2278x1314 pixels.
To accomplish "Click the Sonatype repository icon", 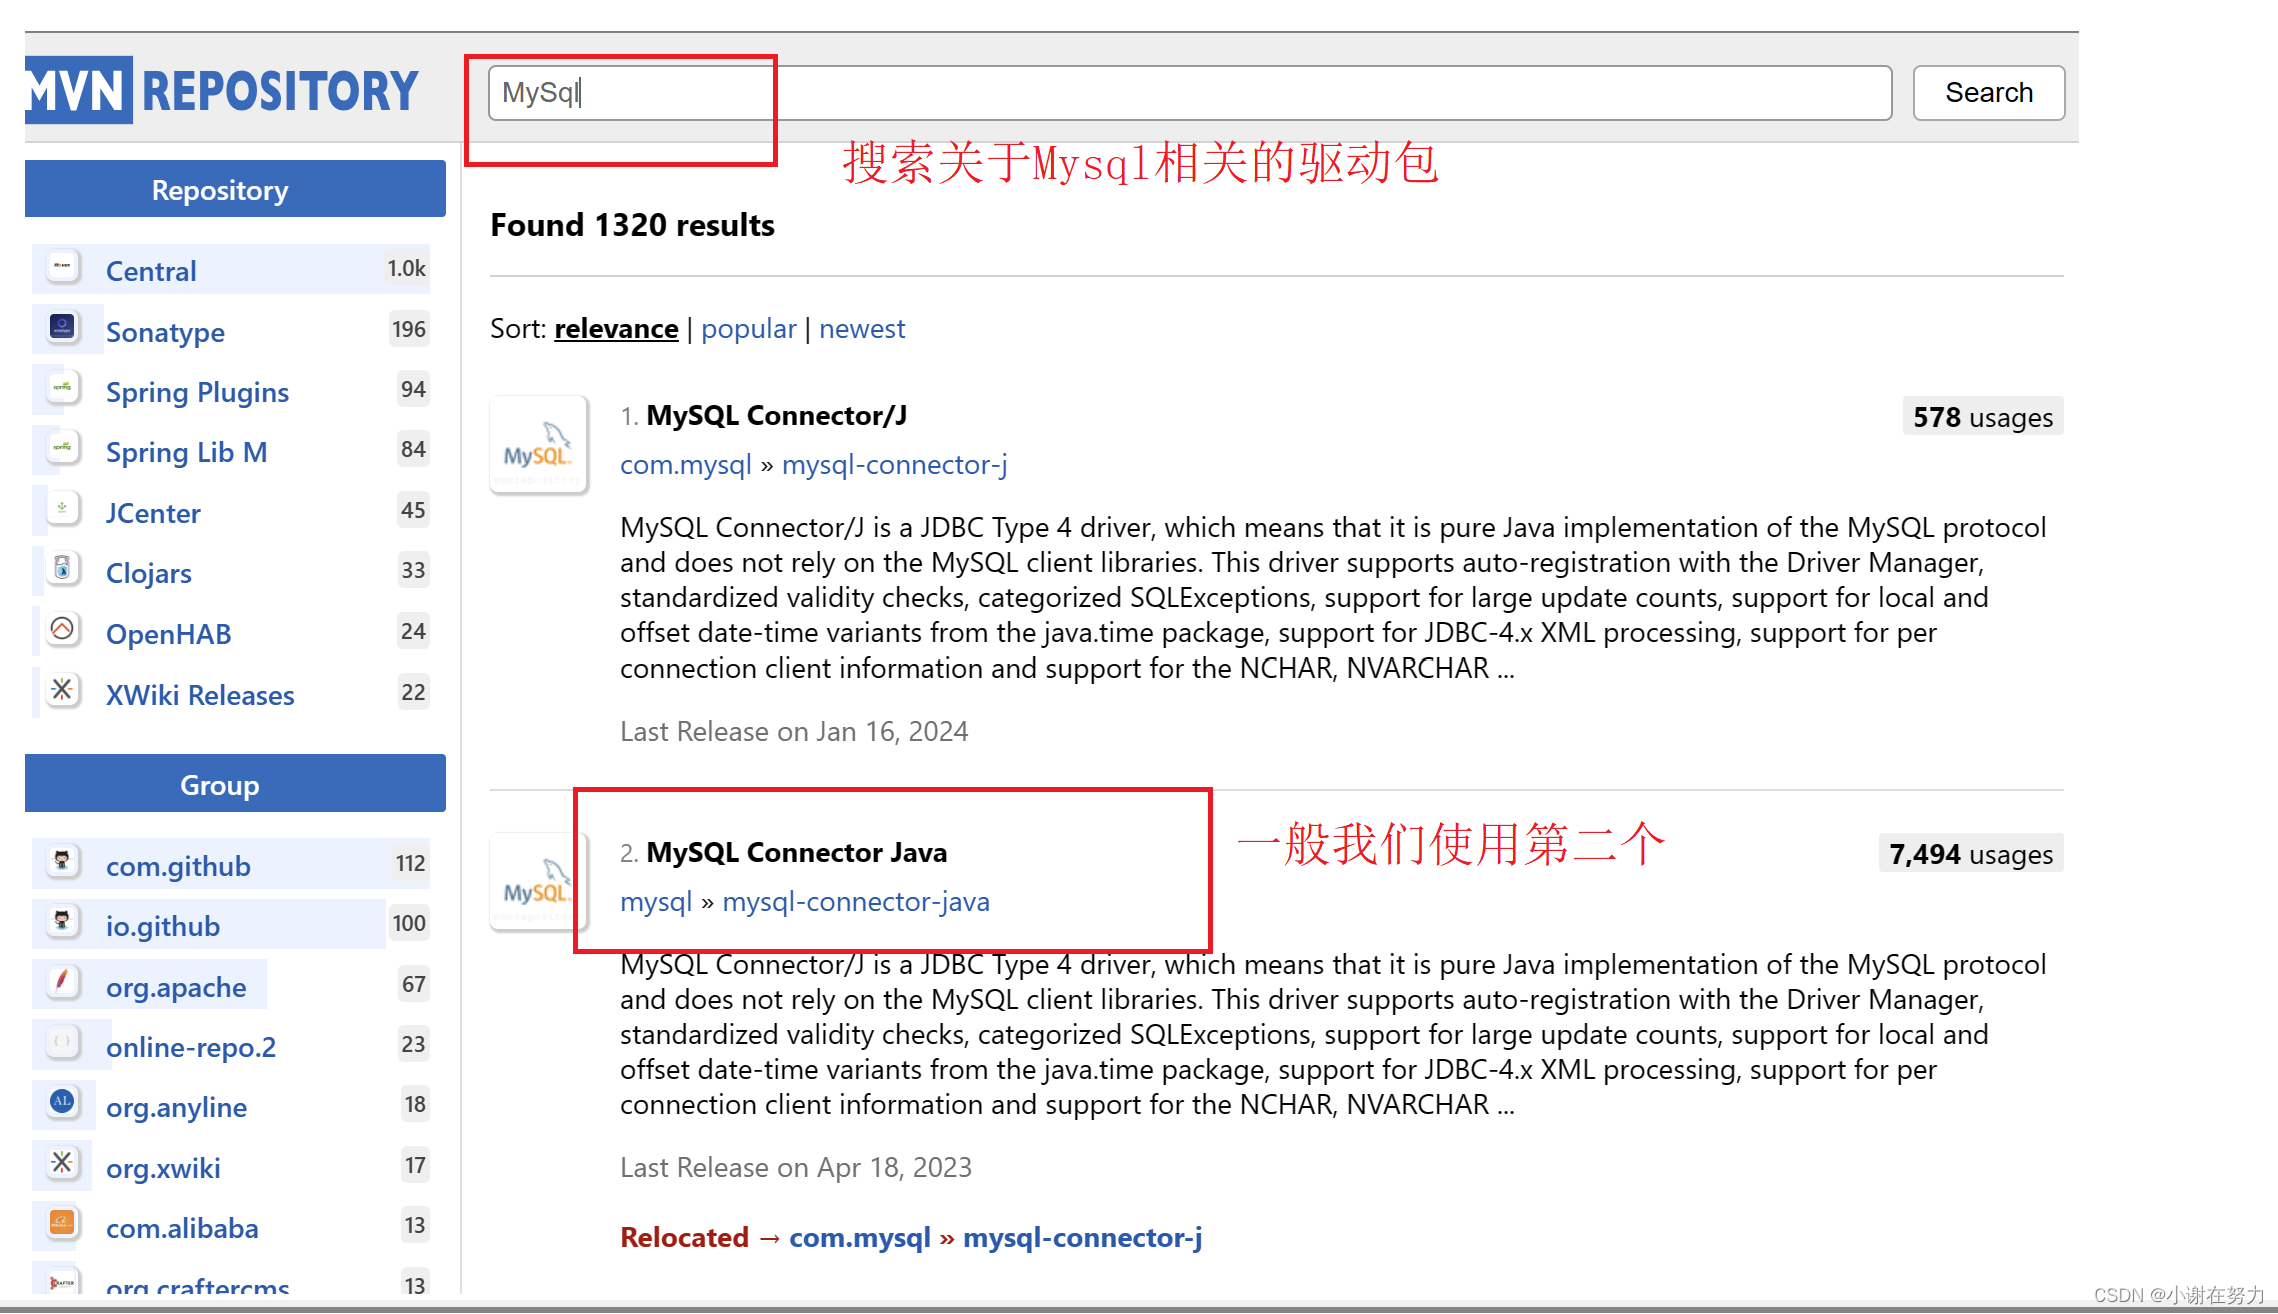I will click(x=63, y=328).
